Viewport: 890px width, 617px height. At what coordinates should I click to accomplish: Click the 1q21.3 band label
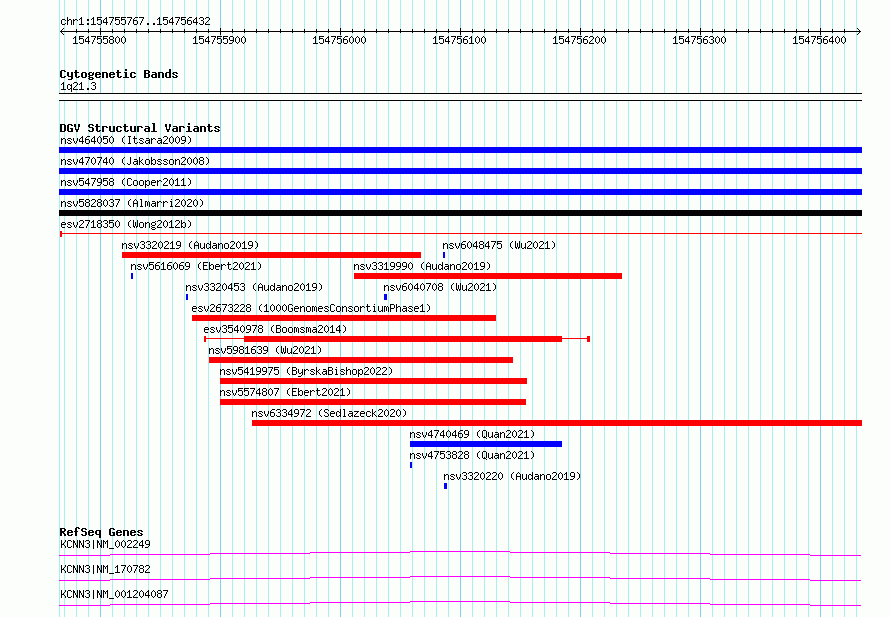(78, 86)
